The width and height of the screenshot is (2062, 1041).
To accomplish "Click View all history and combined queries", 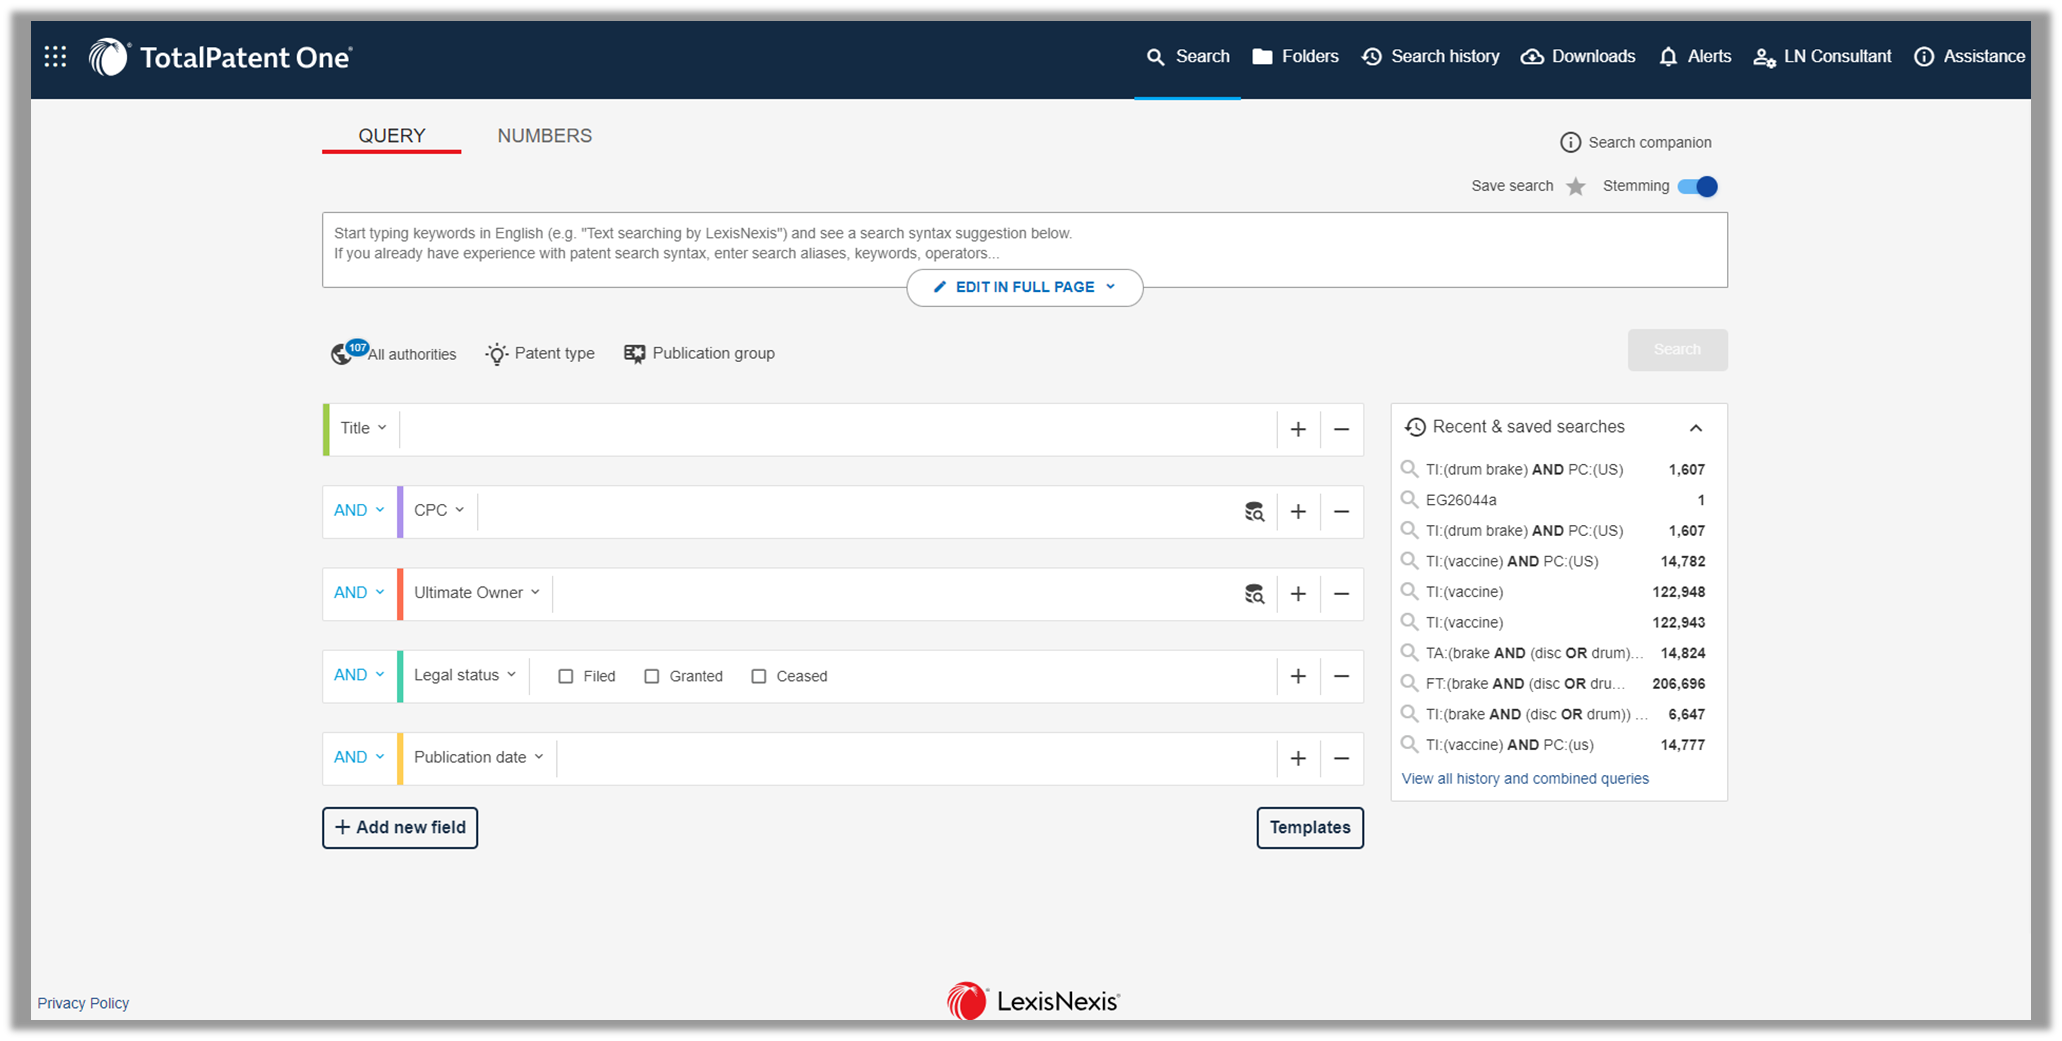I will (x=1525, y=779).
